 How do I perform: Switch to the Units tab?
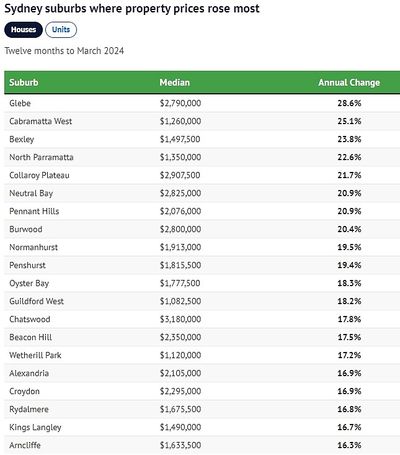click(61, 30)
